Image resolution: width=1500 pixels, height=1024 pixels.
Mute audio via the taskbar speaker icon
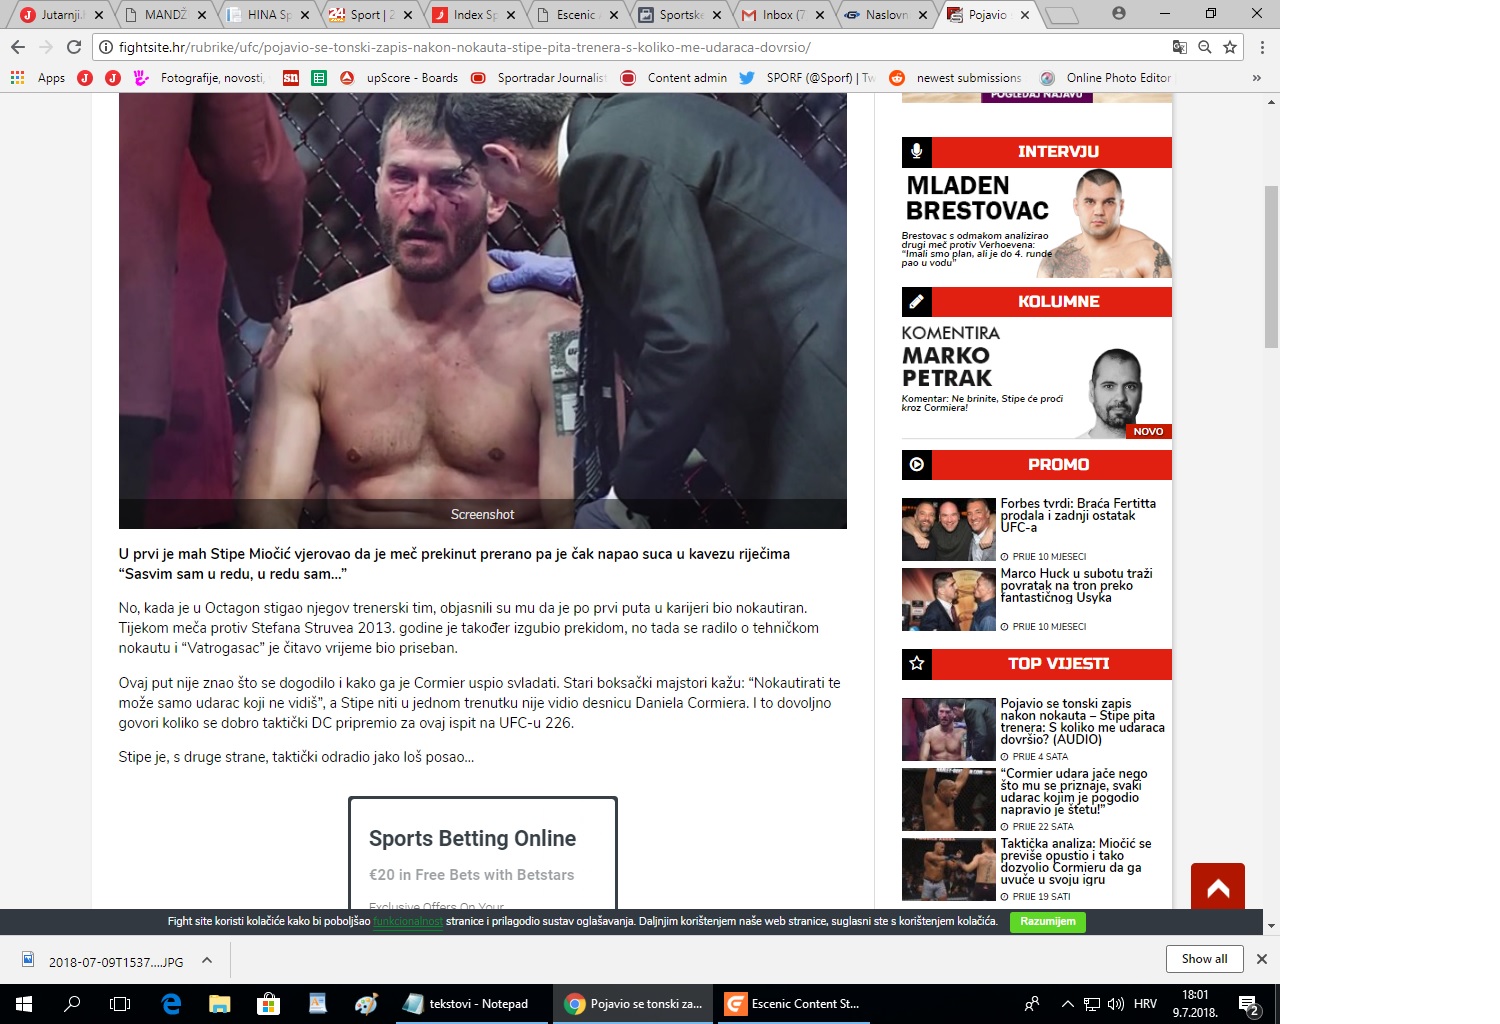[x=1115, y=1003]
